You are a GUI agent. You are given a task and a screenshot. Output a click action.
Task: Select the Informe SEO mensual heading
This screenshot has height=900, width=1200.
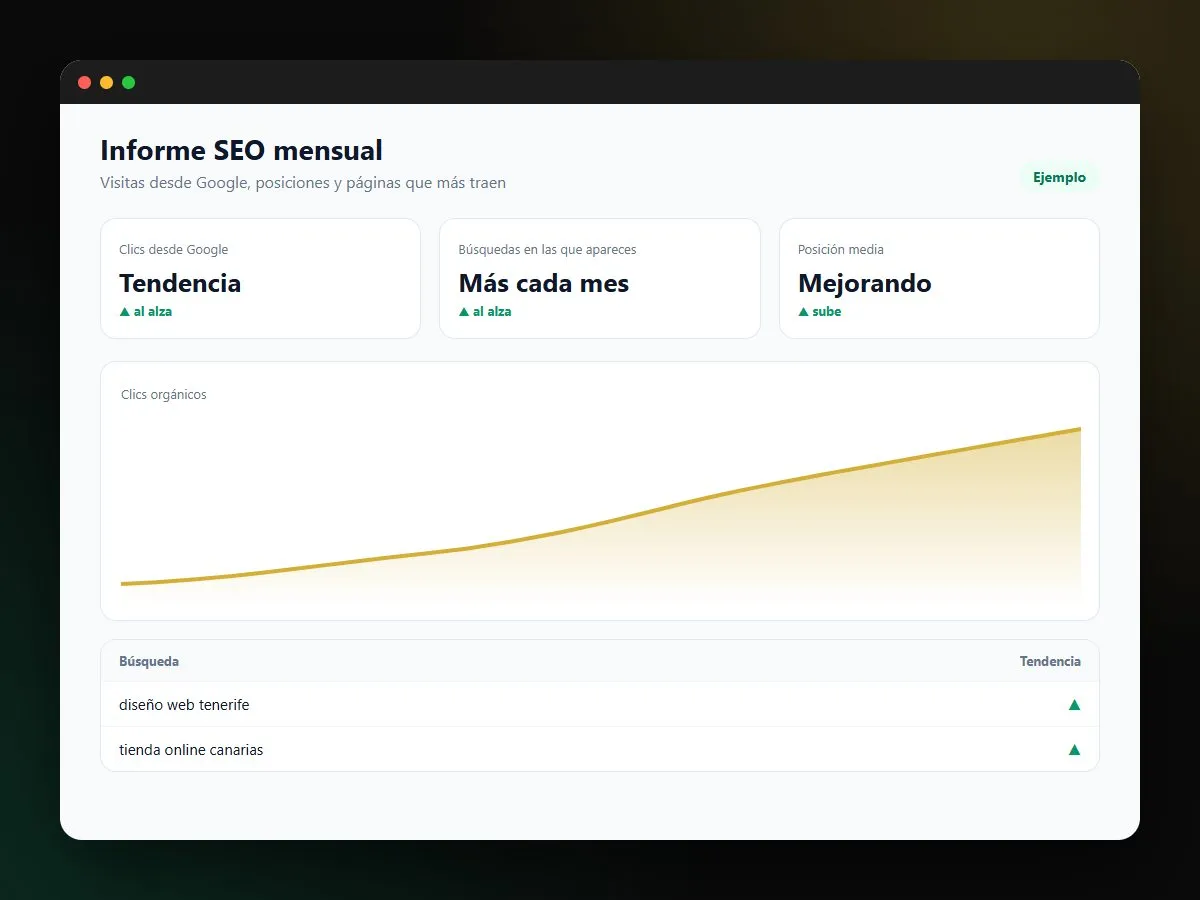coord(241,151)
